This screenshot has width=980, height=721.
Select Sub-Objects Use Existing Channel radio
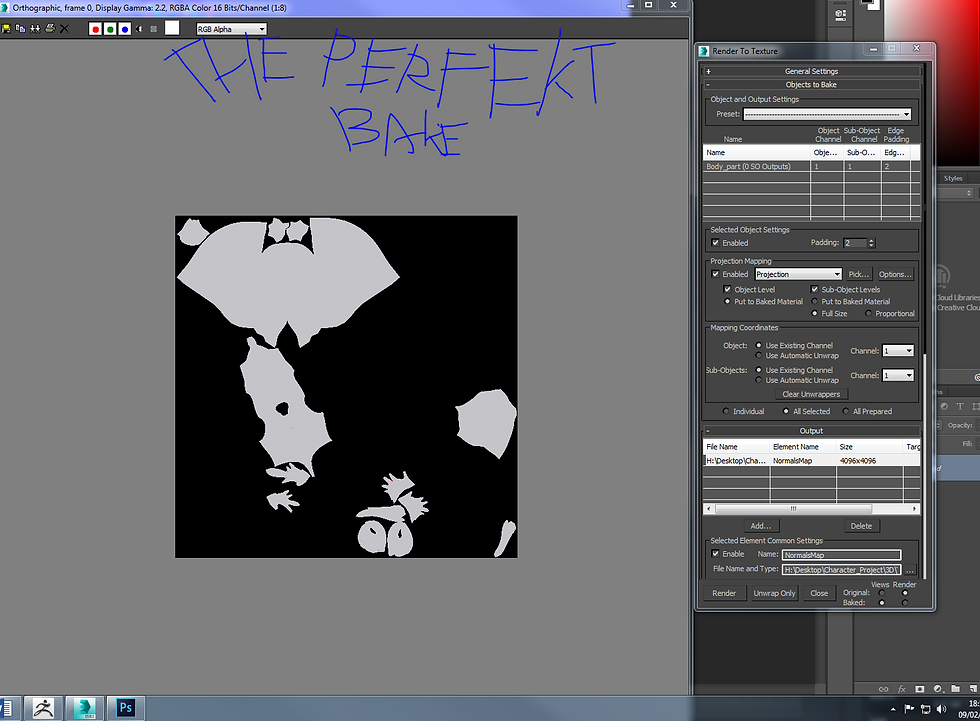point(758,370)
